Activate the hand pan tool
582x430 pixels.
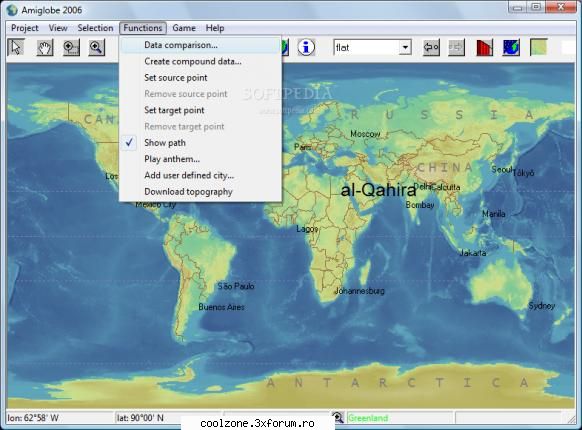(45, 48)
